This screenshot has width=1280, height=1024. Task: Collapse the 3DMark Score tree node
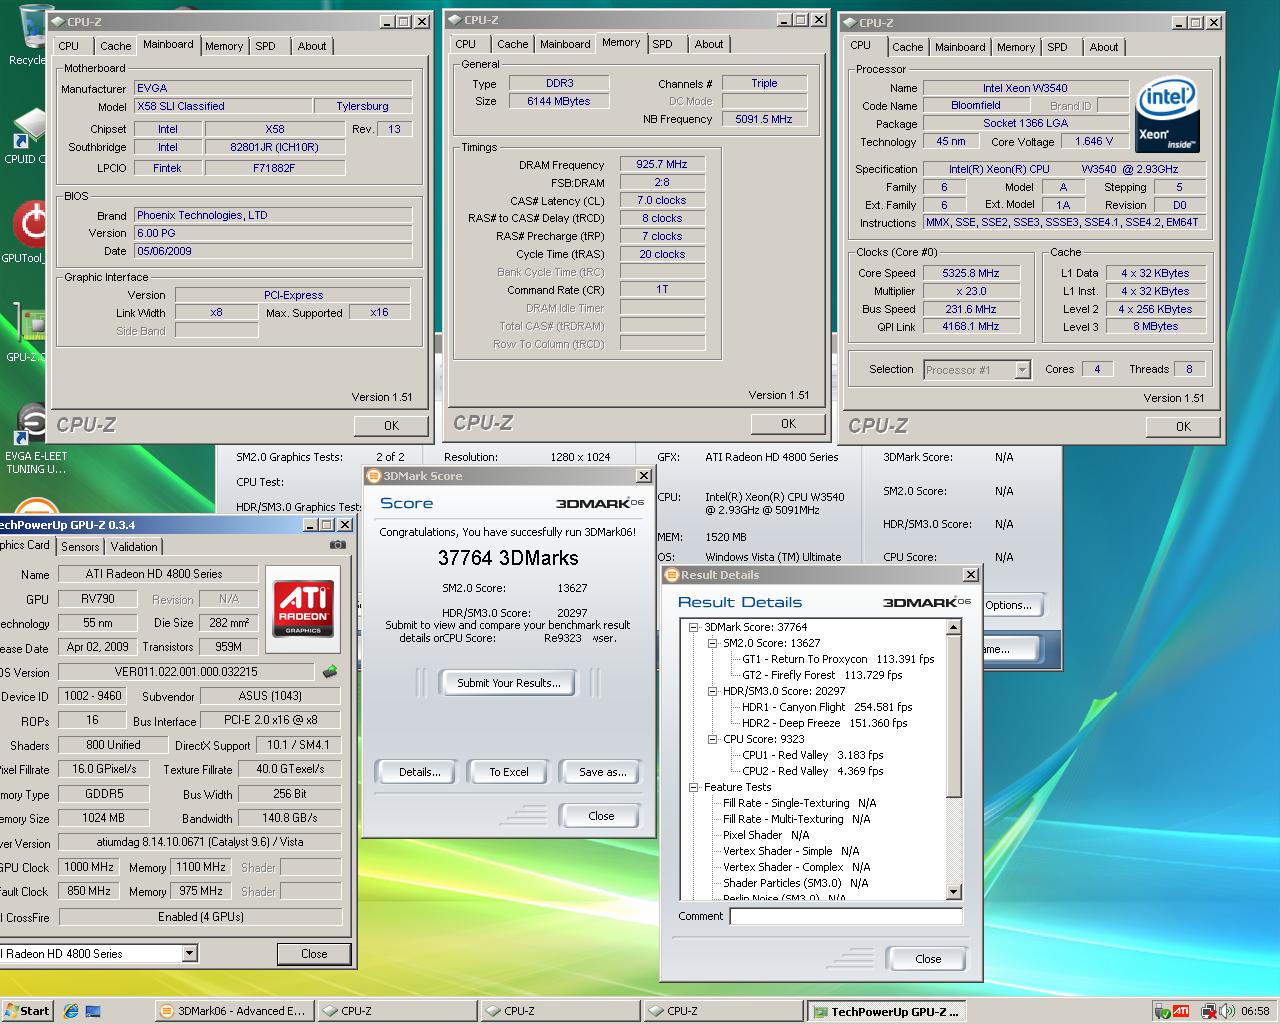pos(694,627)
